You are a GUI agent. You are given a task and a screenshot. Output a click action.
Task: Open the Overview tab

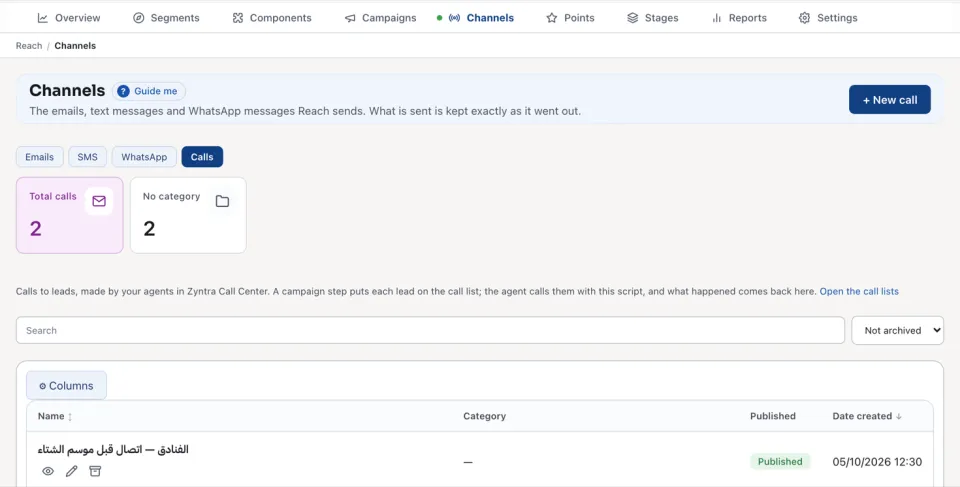69,18
